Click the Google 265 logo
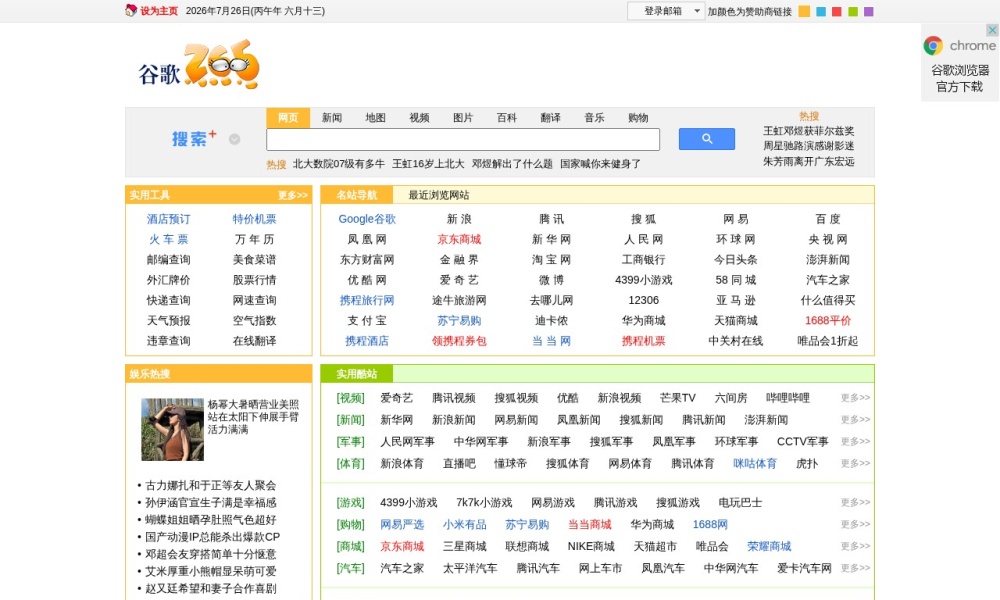1000x600 pixels. 199,65
